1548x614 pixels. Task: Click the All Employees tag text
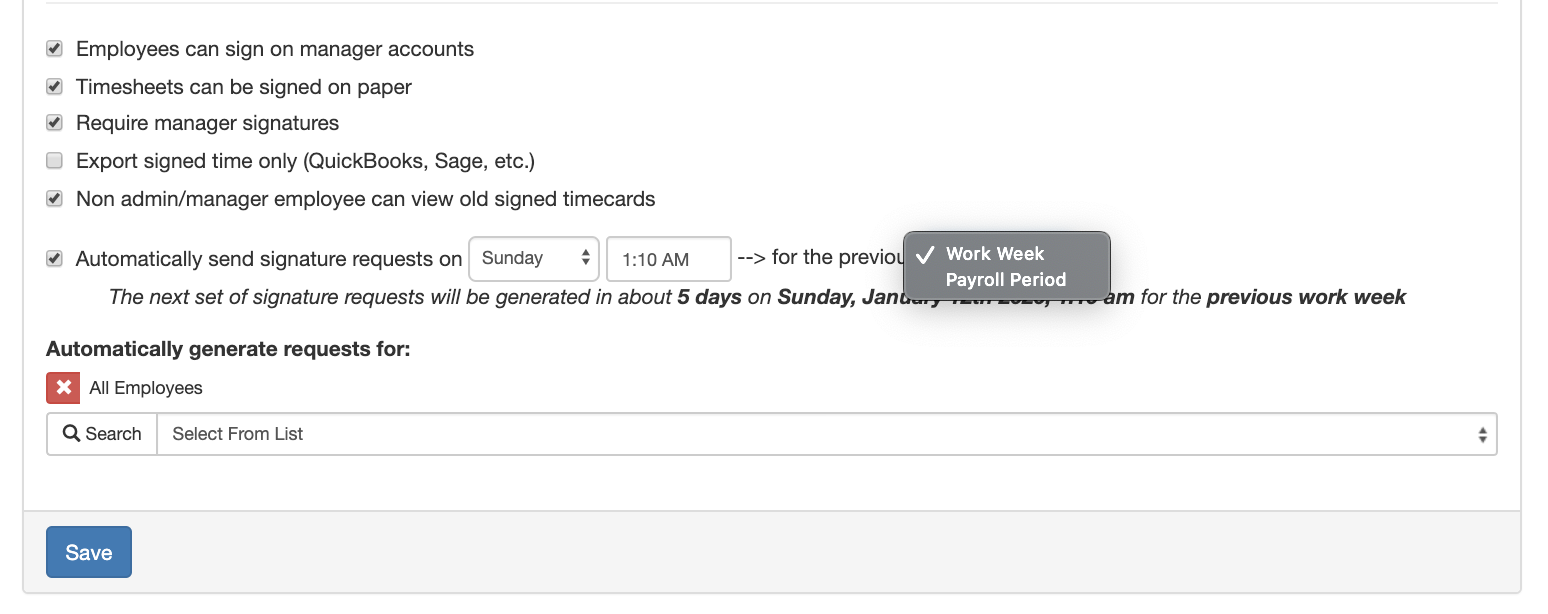coord(146,388)
